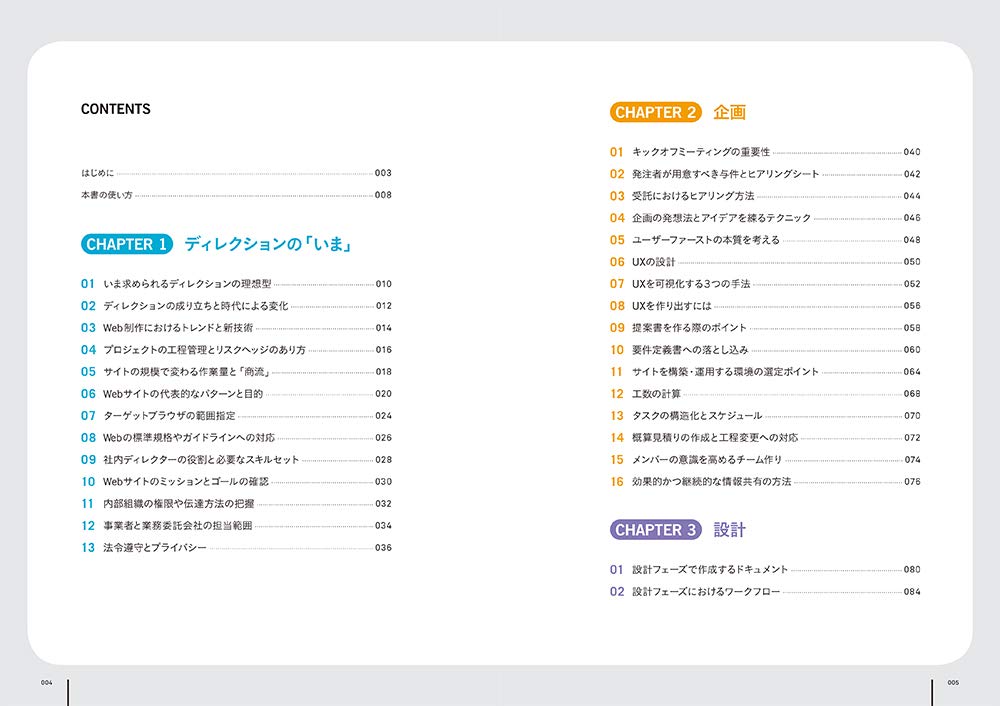Click 工数の計算 entry
The height and width of the screenshot is (706, 1000).
click(765, 394)
